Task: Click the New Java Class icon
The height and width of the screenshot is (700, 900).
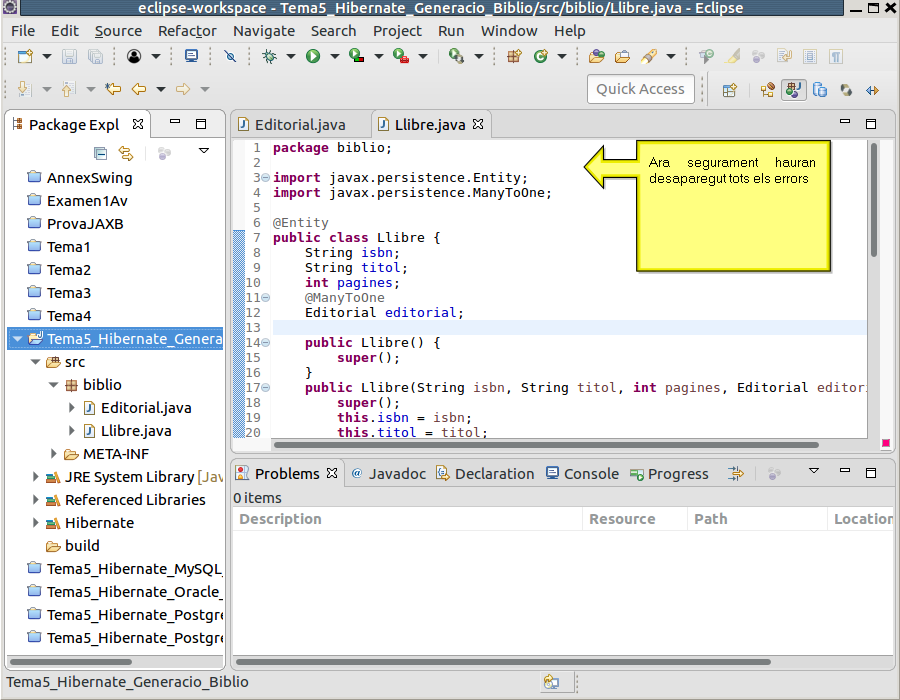Action: [x=541, y=56]
